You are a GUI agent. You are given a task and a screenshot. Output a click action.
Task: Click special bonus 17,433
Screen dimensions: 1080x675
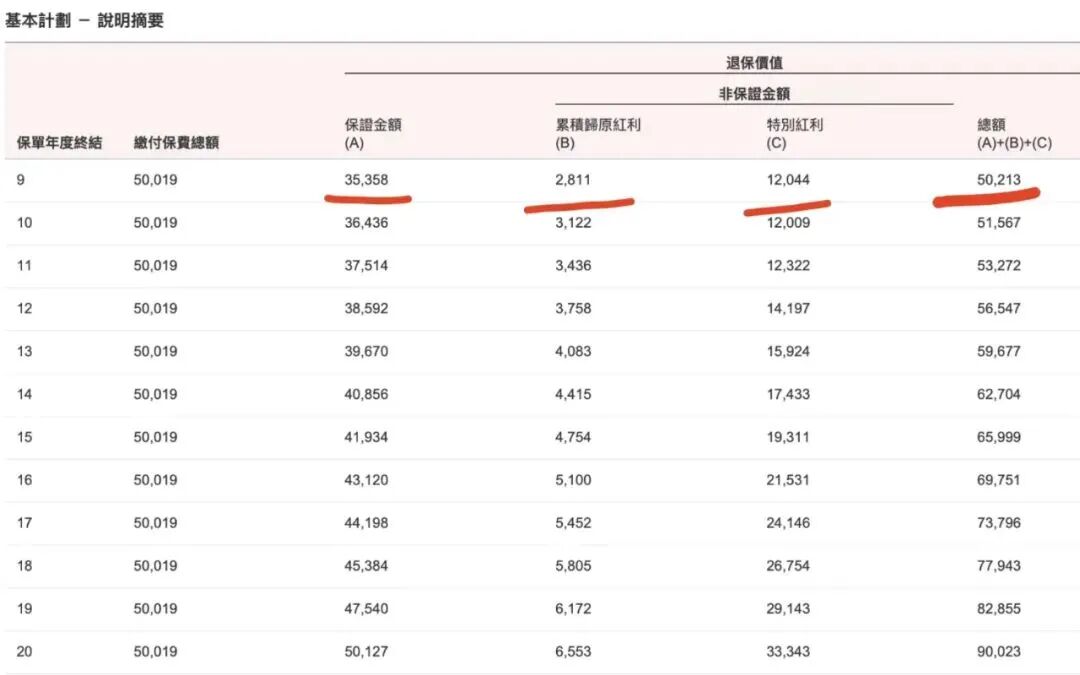click(788, 394)
